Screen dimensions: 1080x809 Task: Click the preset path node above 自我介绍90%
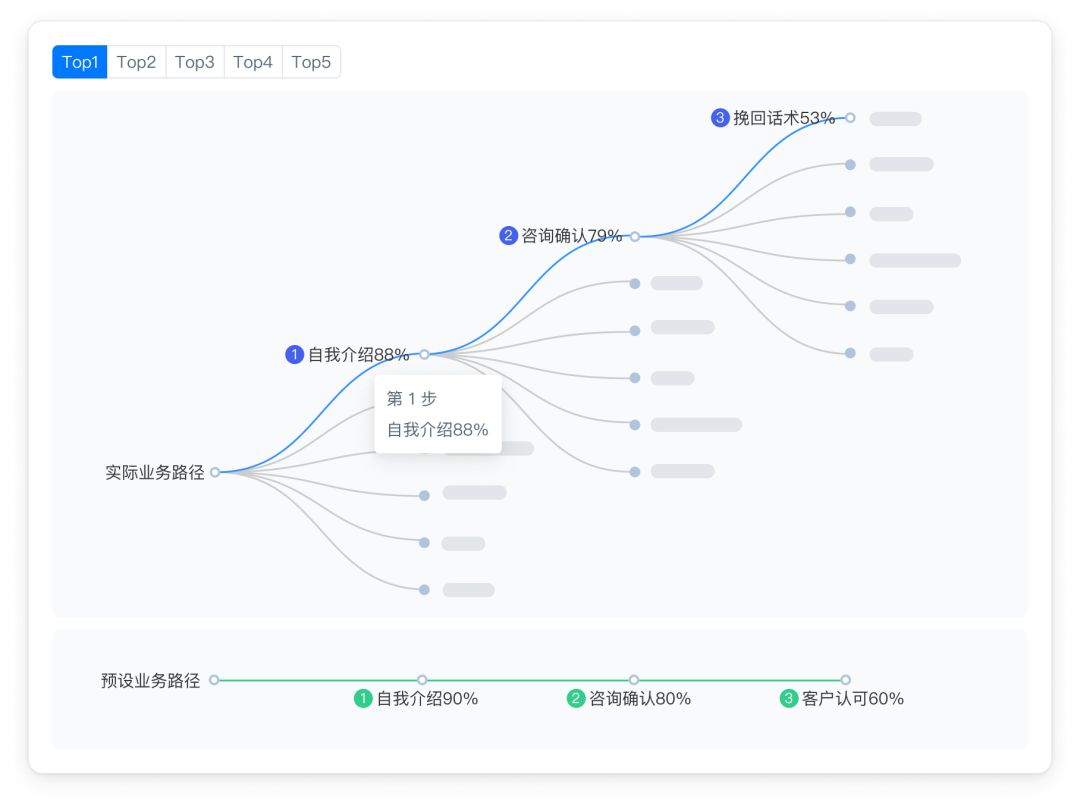422,680
